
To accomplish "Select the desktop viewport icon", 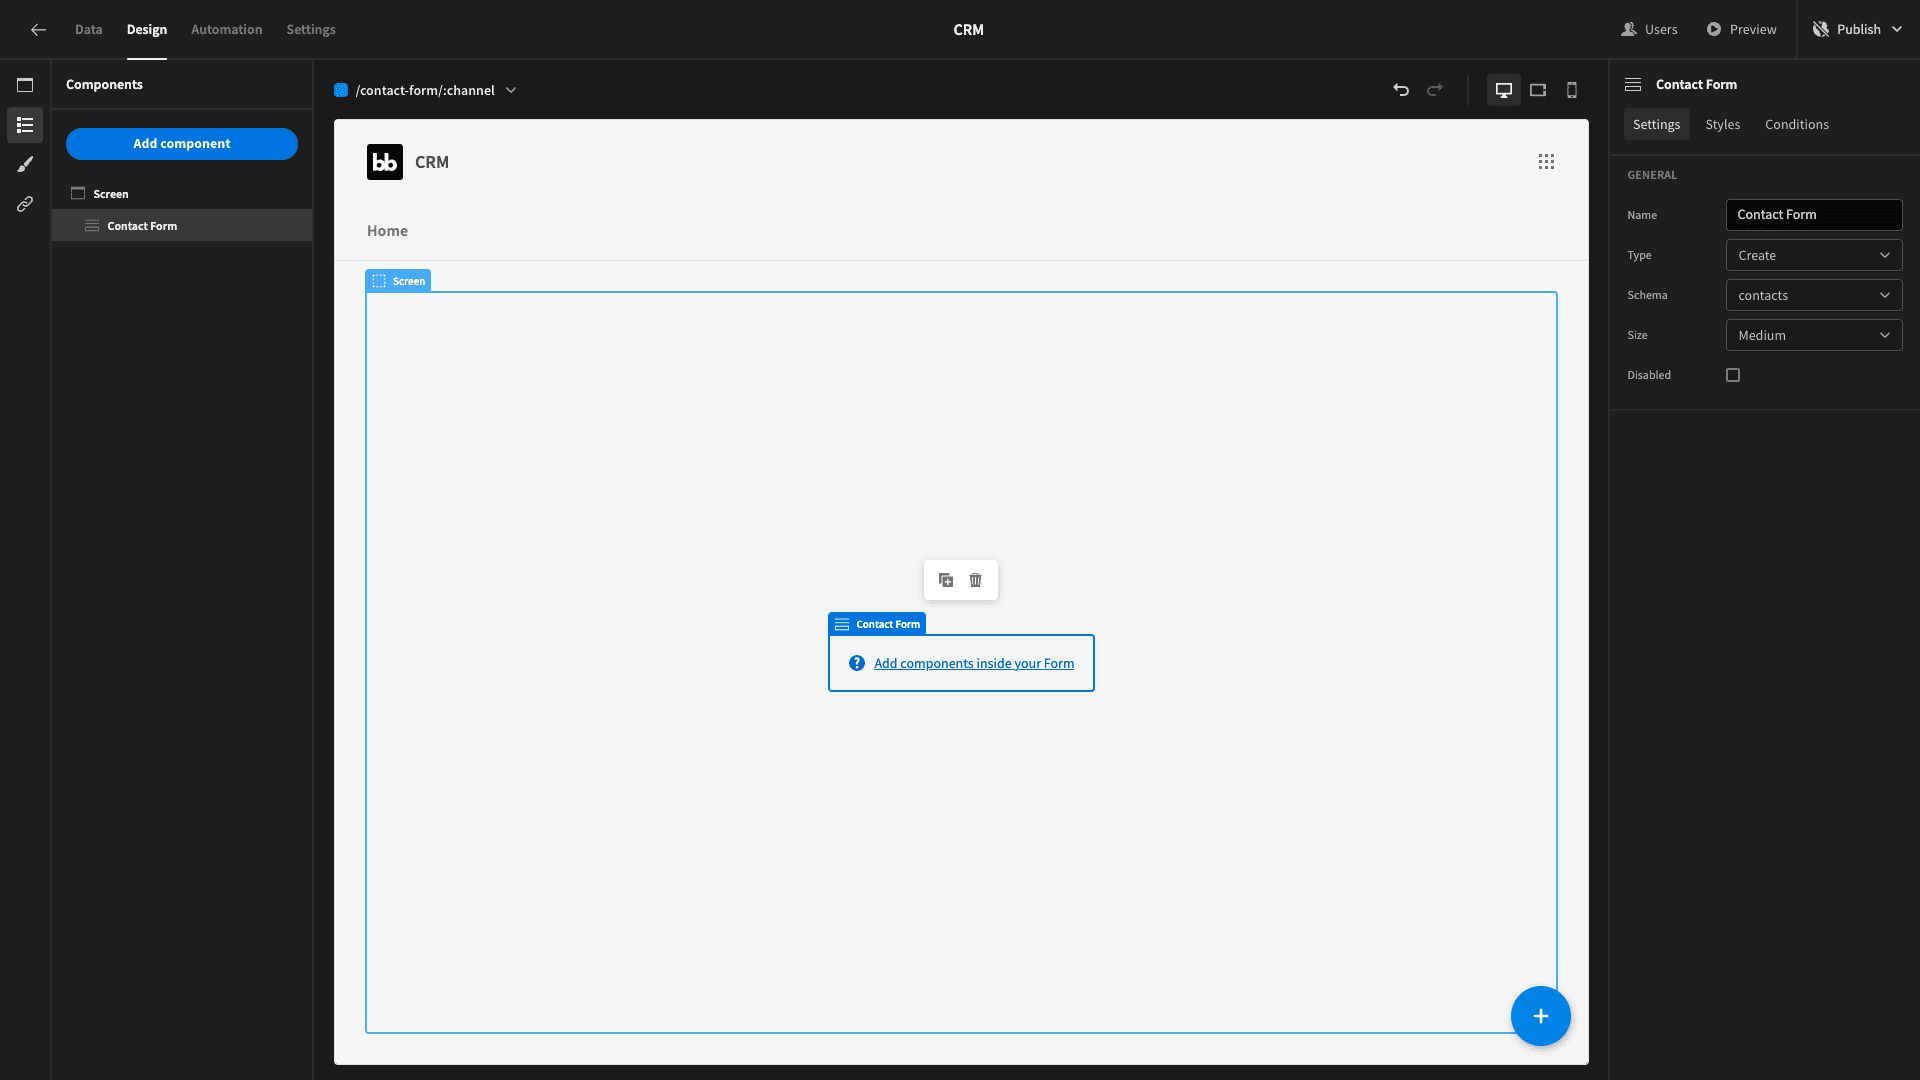I will pos(1503,90).
